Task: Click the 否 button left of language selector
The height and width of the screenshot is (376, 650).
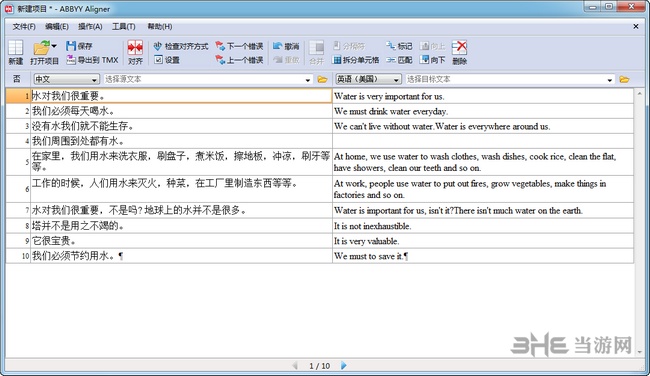Action: tap(17, 79)
